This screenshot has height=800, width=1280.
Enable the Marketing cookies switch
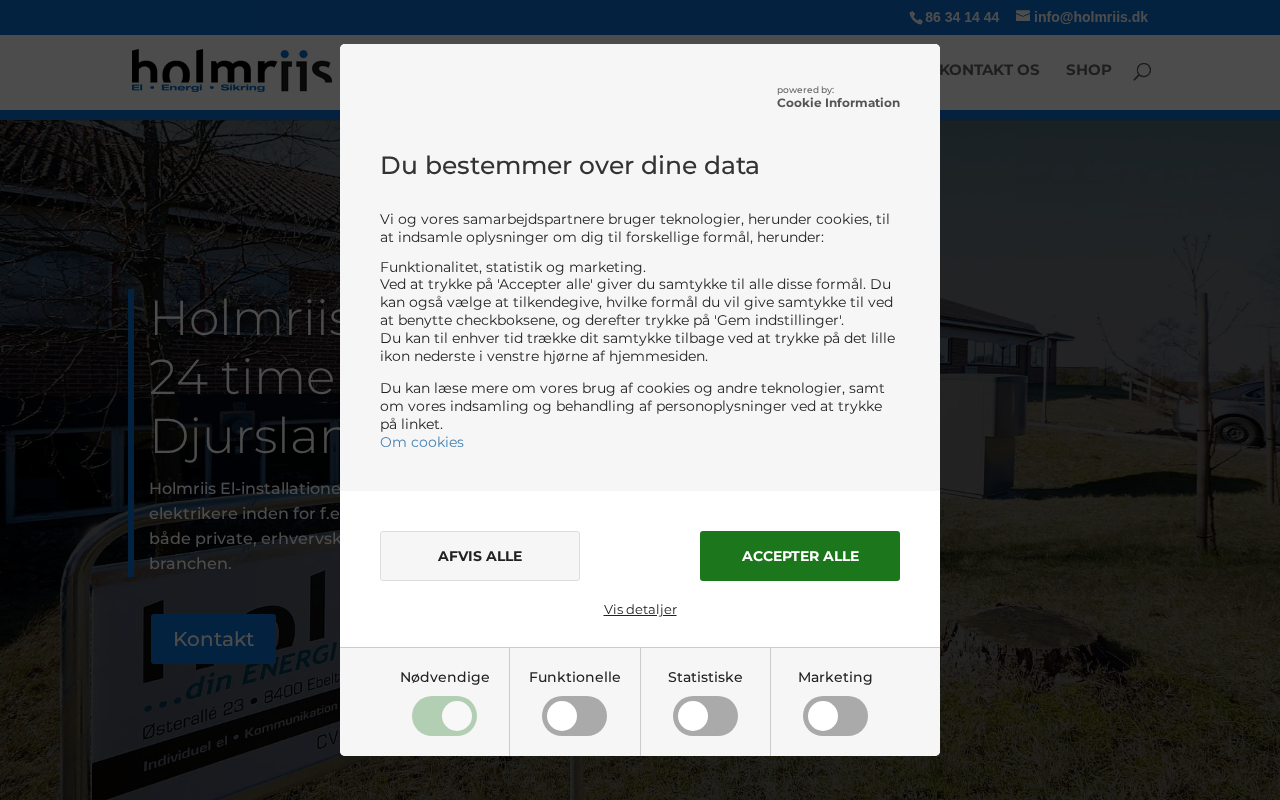[x=835, y=716]
